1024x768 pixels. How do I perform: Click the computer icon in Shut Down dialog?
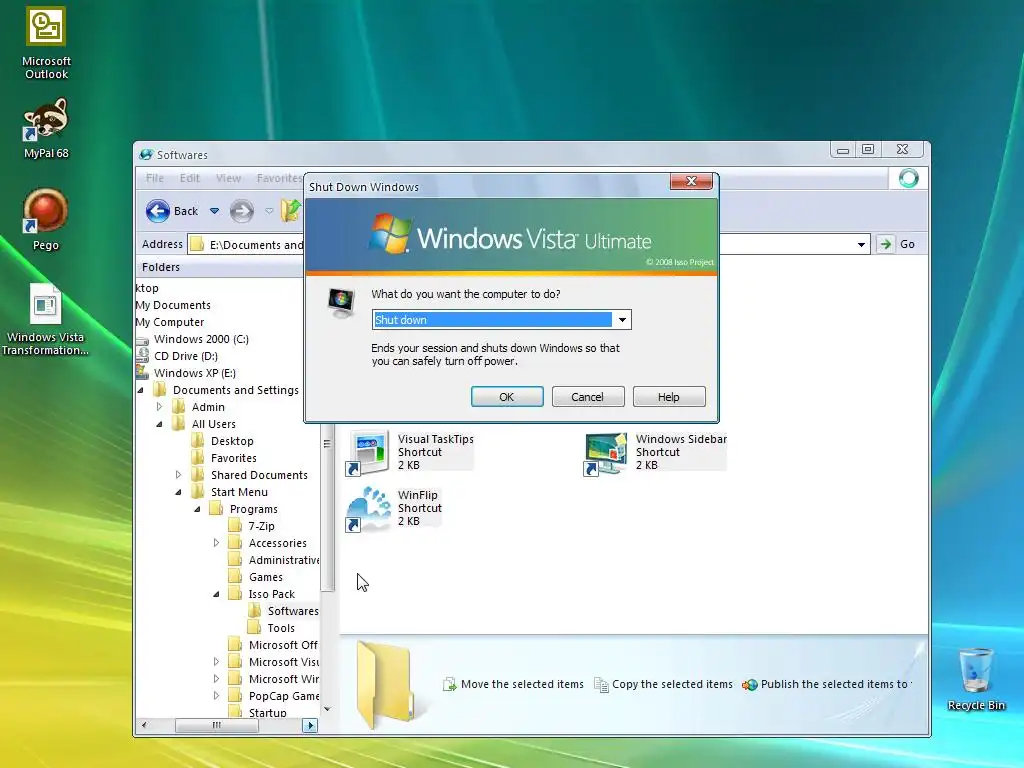coord(342,302)
